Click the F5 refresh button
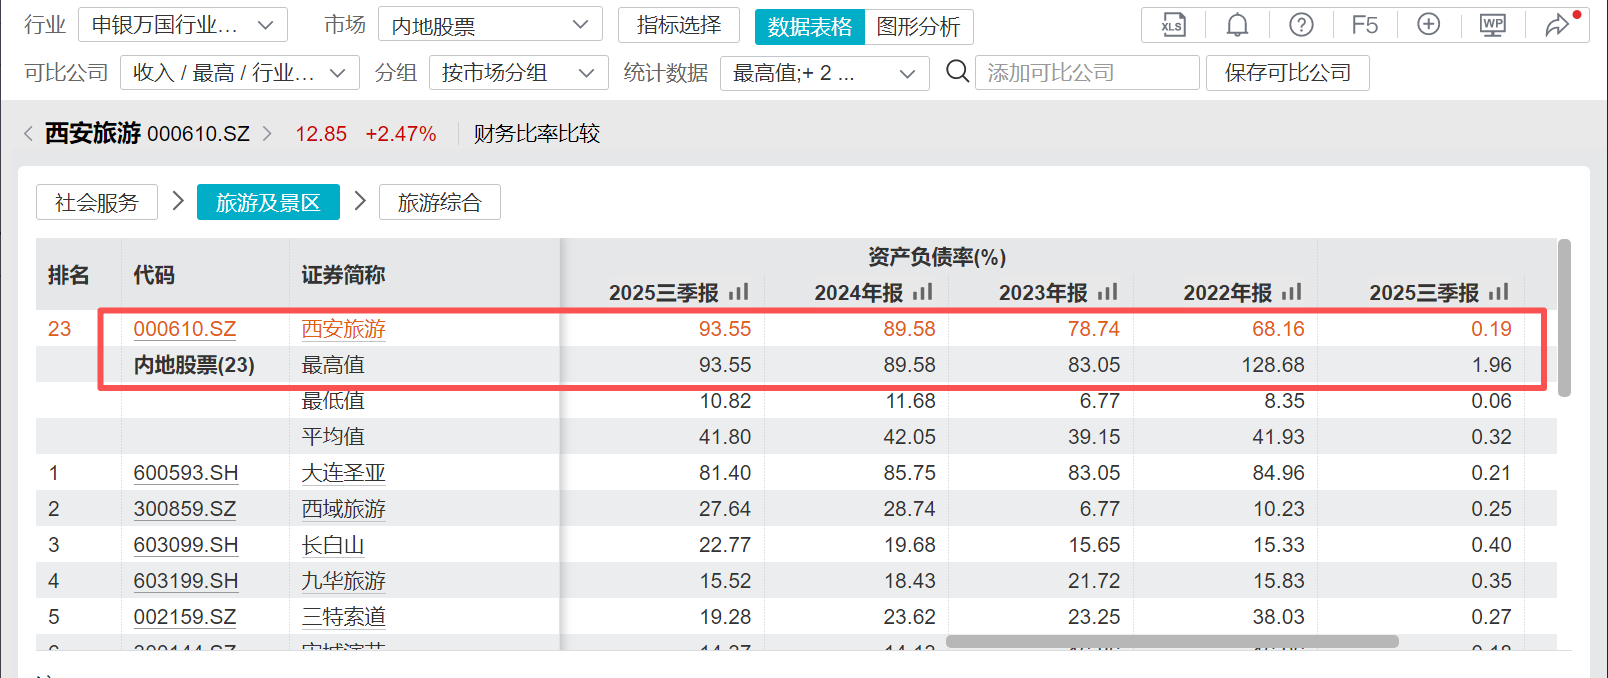Image resolution: width=1608 pixels, height=678 pixels. (1365, 25)
